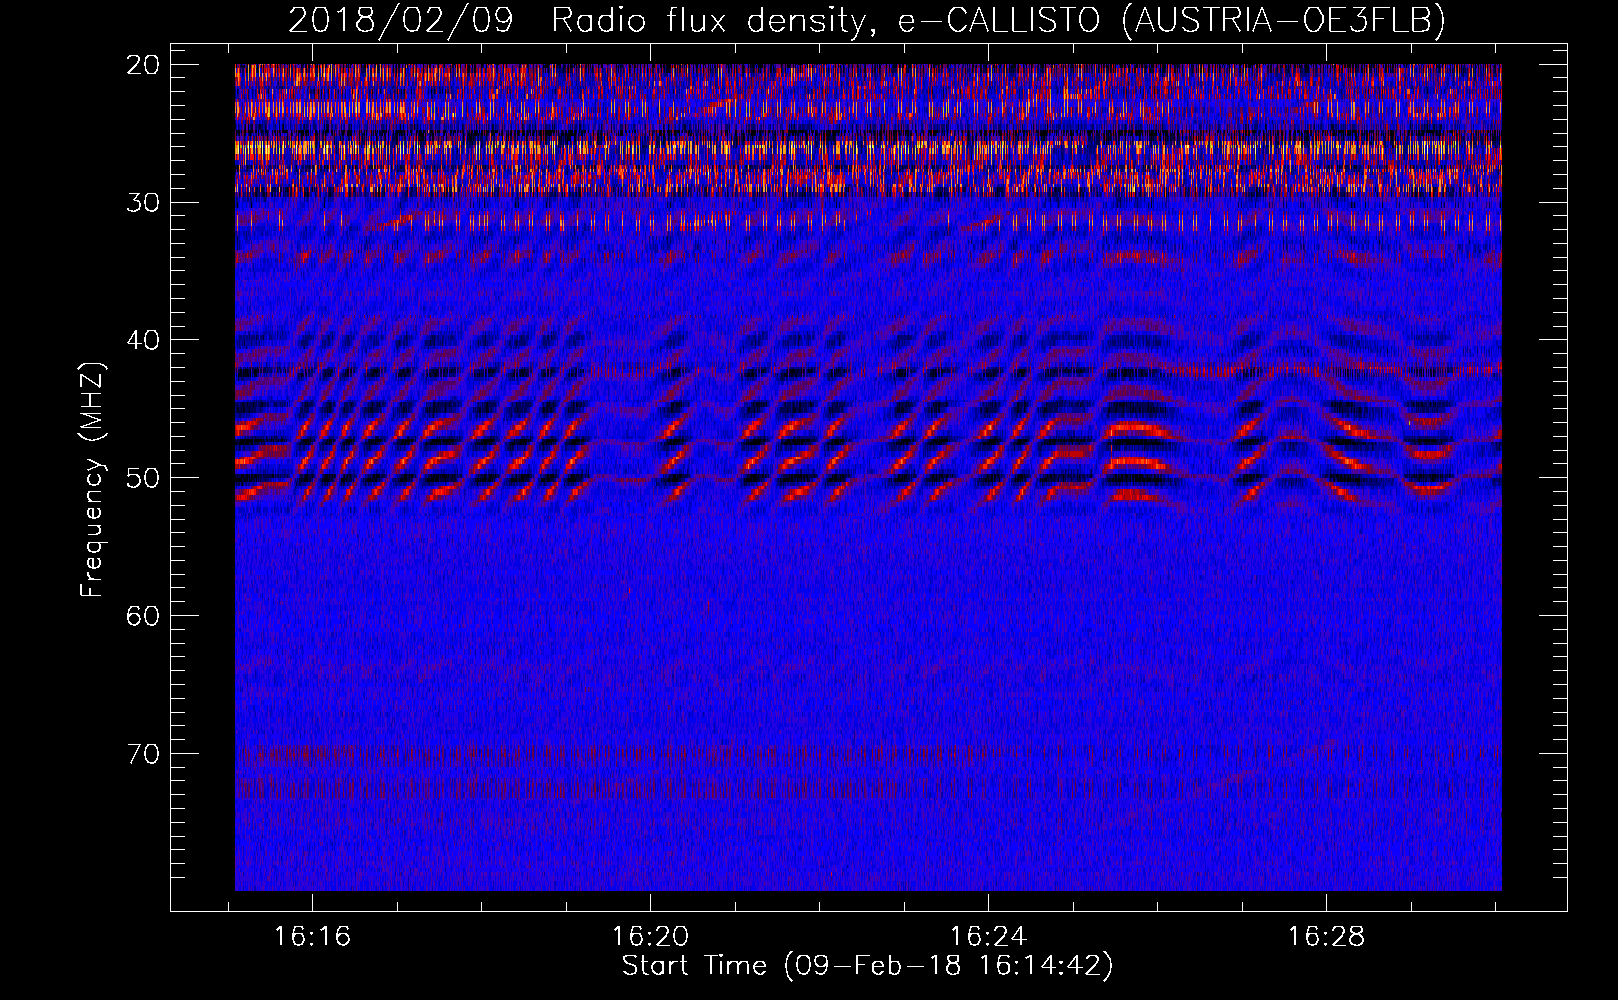Image resolution: width=1618 pixels, height=1000 pixels.
Task: Click the 40 frequency tick label
Action: (144, 340)
